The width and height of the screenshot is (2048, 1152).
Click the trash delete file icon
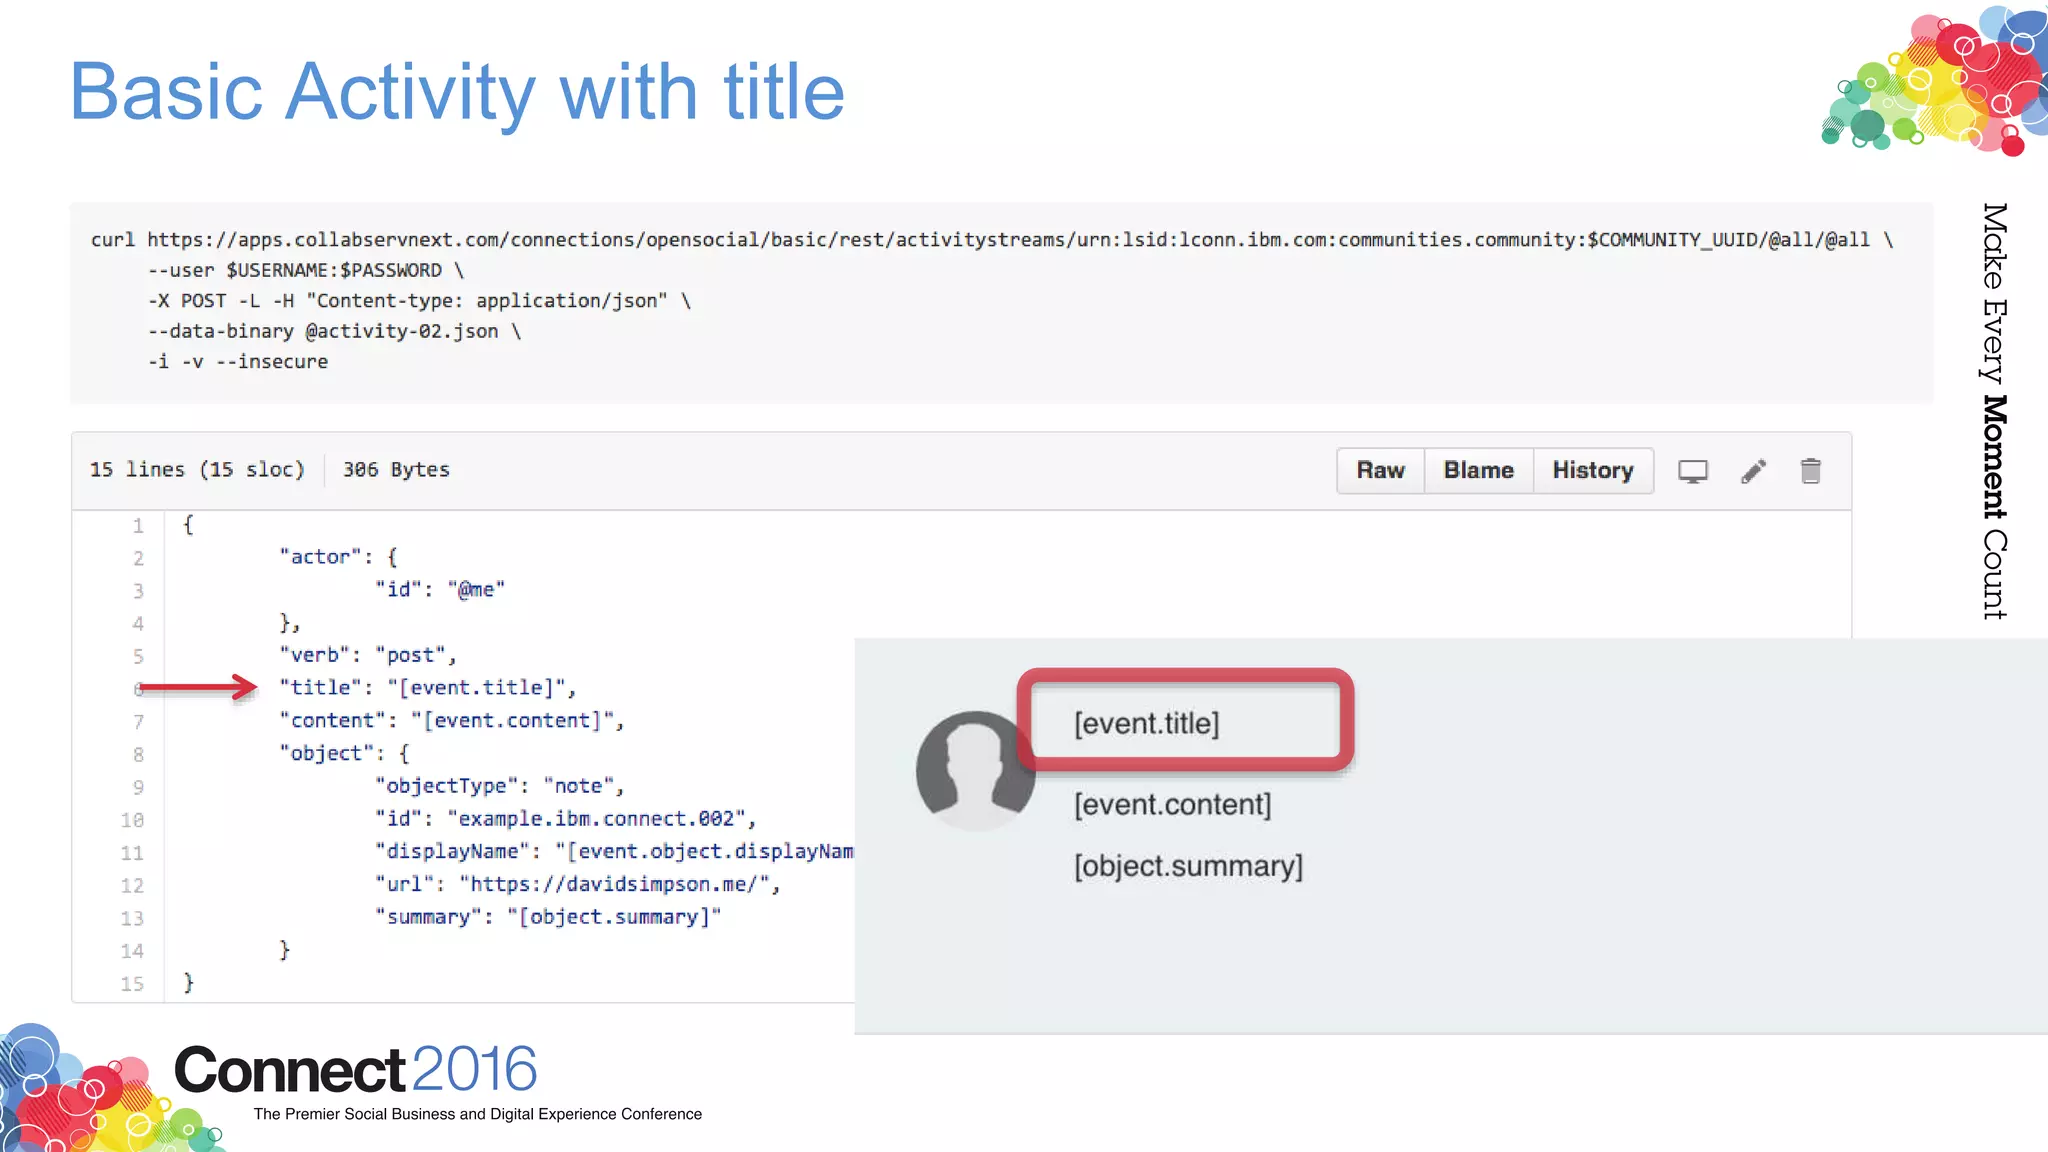(x=1810, y=471)
